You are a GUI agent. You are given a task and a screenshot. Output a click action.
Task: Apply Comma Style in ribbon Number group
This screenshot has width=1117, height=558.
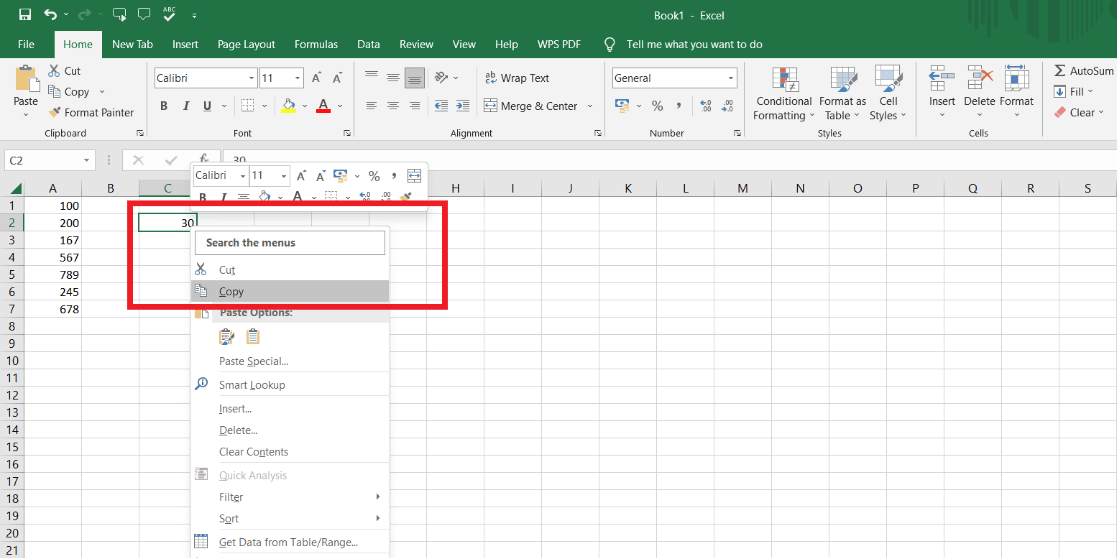[x=678, y=106]
